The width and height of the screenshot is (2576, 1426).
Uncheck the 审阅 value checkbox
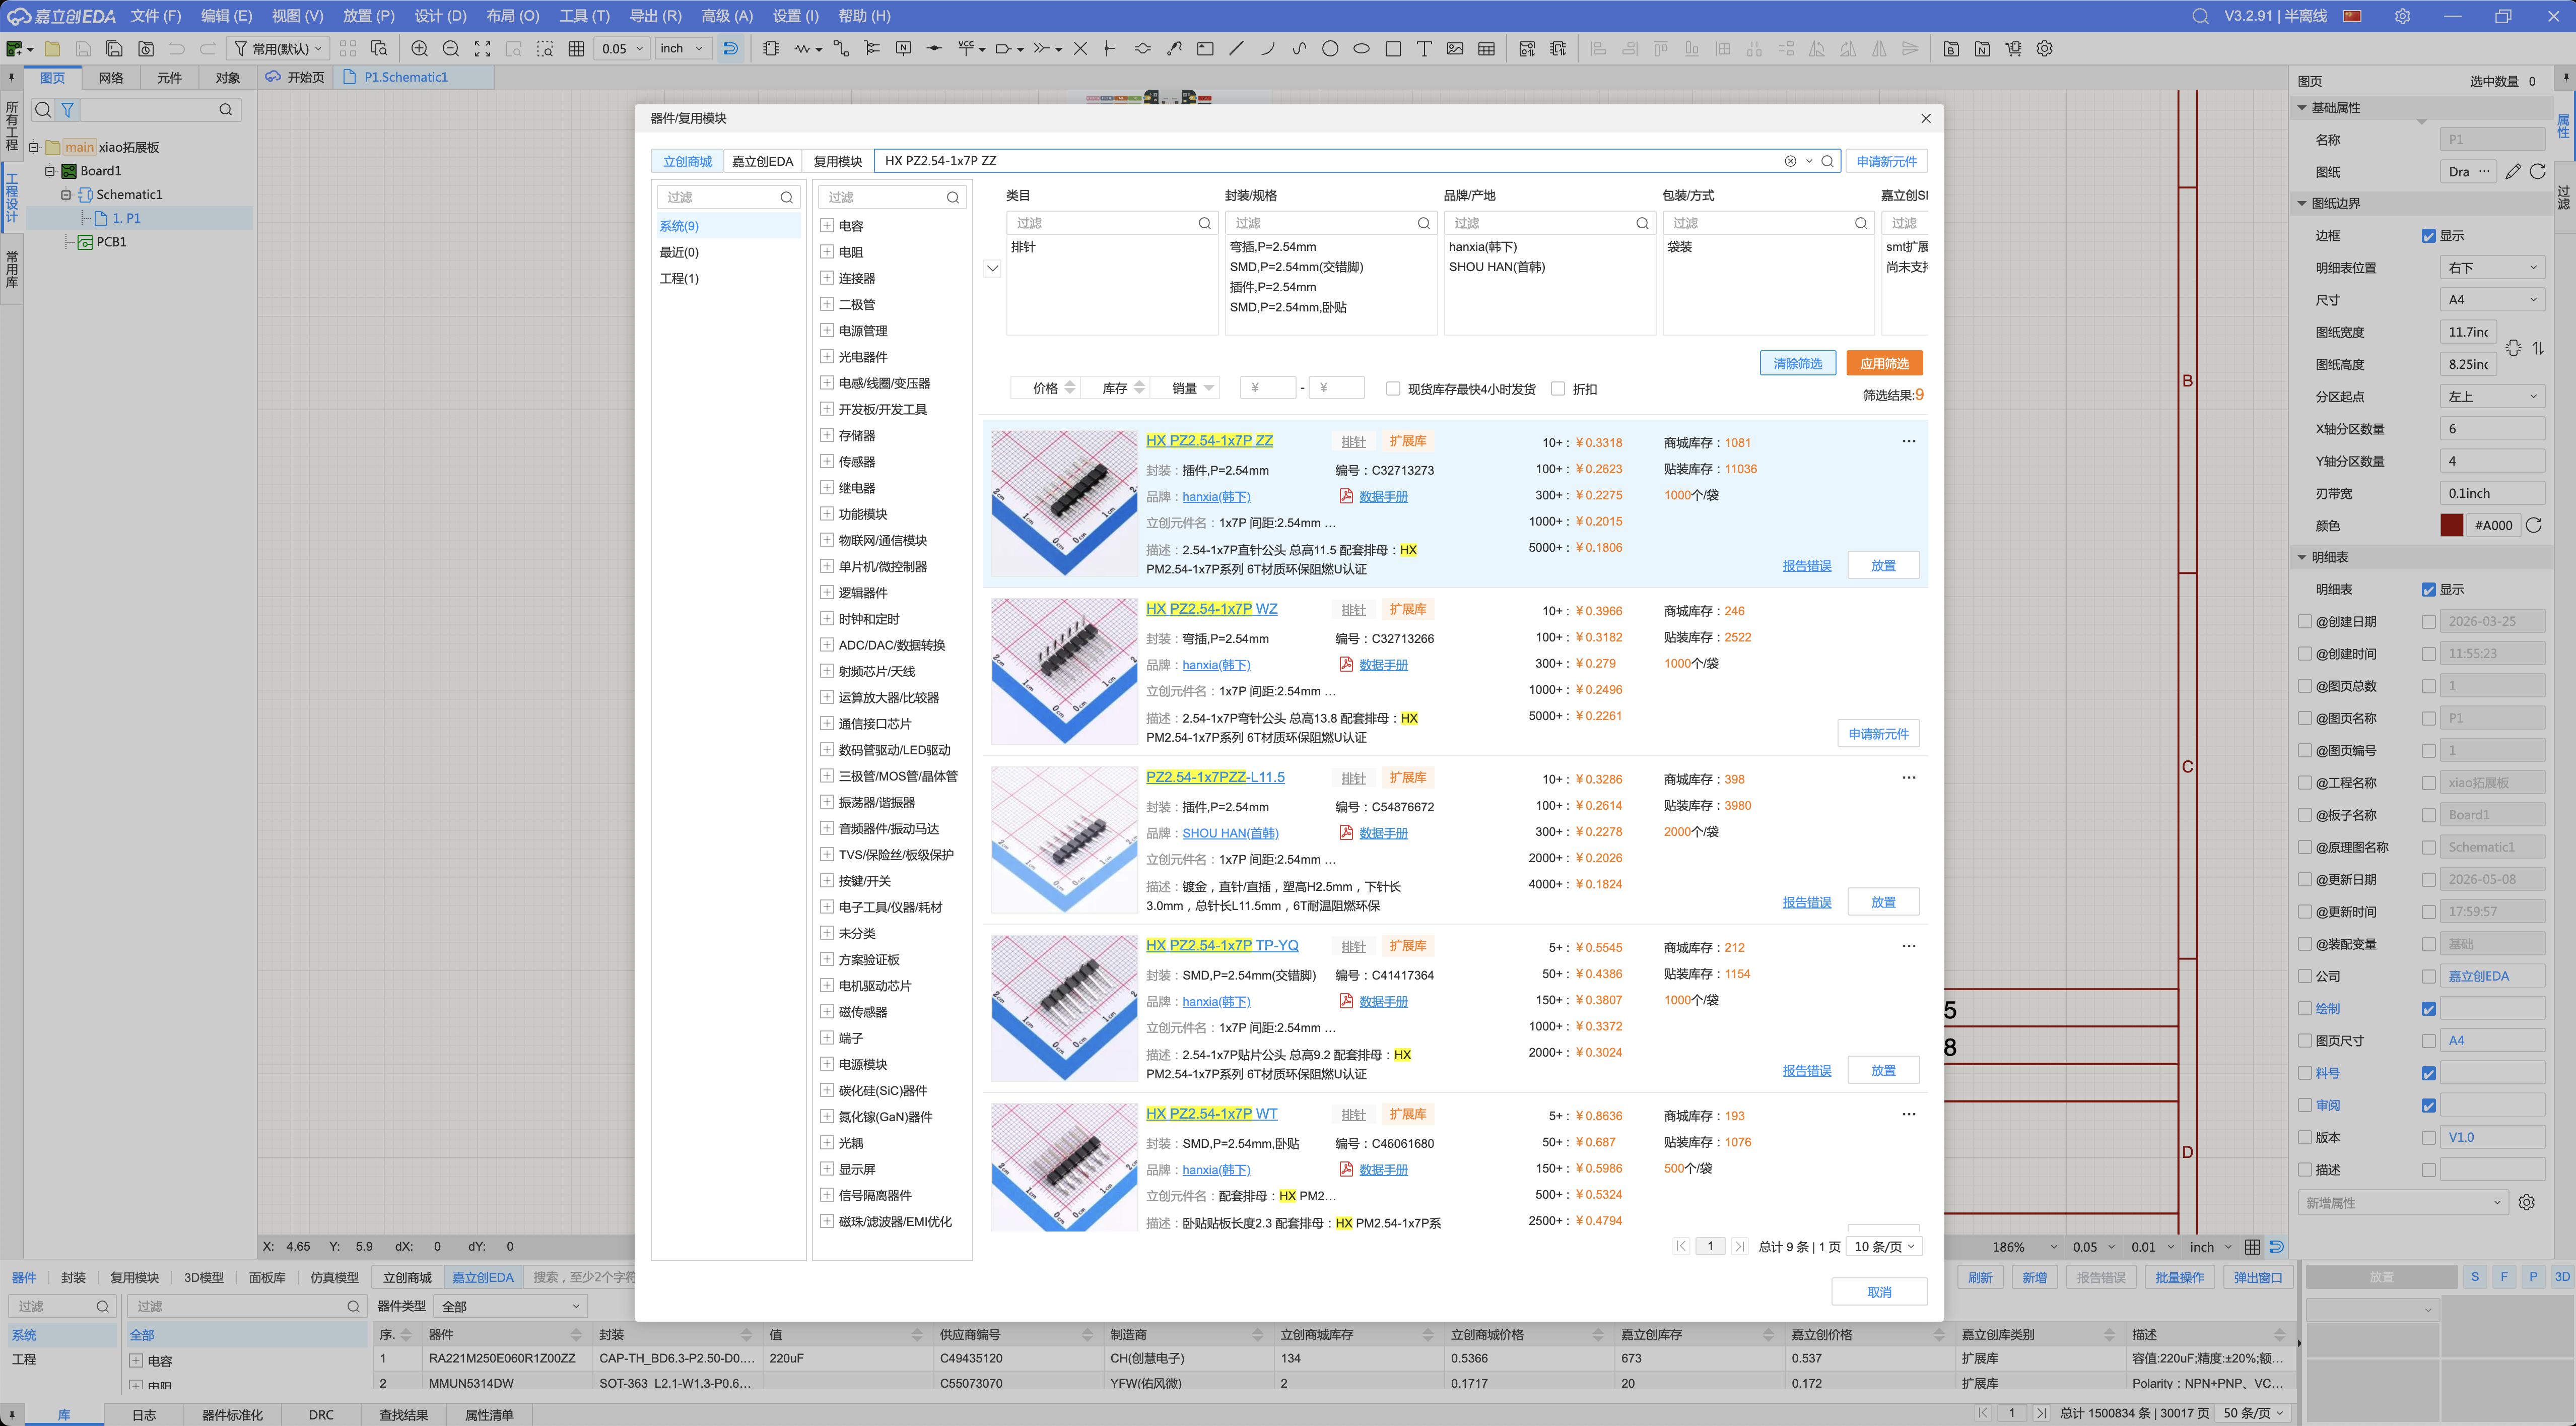2428,1105
